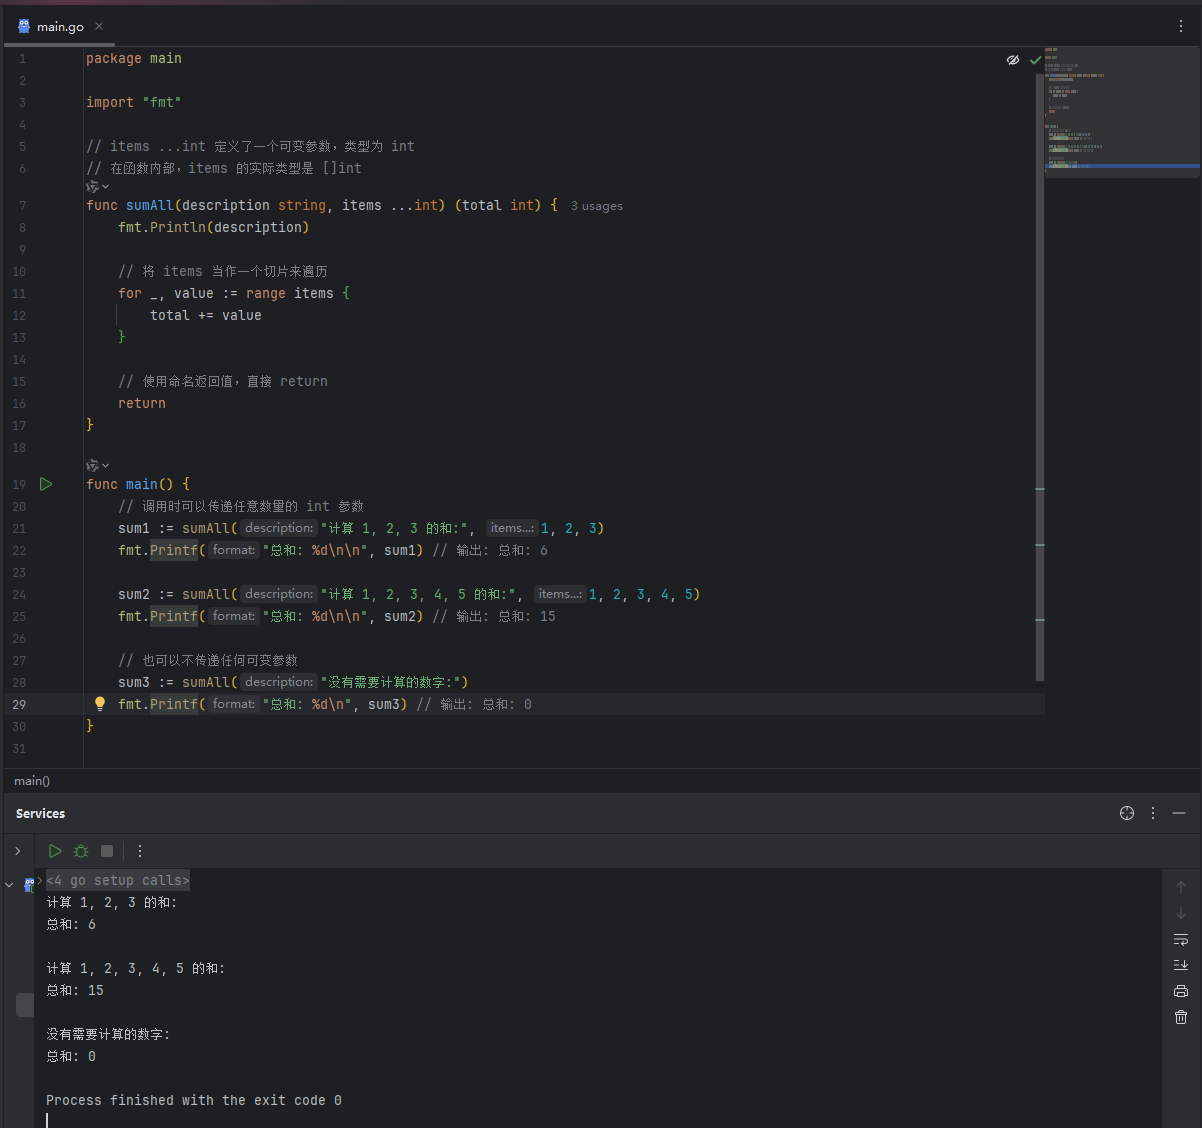Hide the Services panel with the minimize icon
1202x1128 pixels.
1179,813
